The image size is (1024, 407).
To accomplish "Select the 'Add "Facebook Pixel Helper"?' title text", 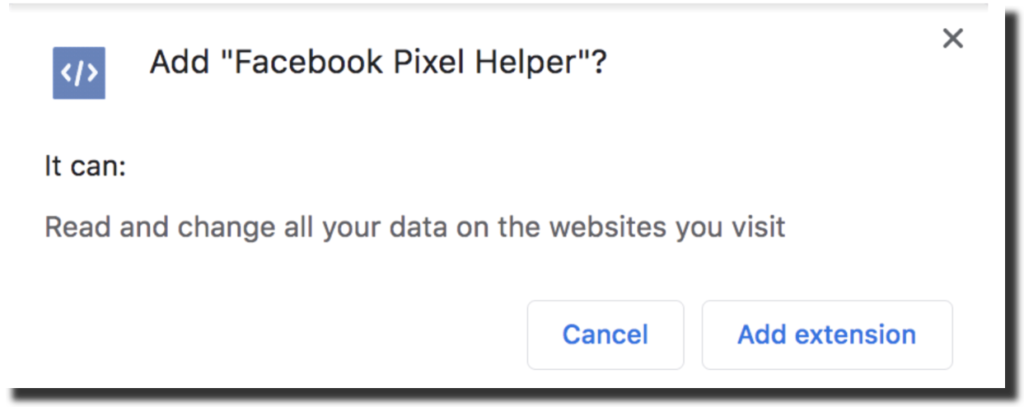I will [x=378, y=64].
